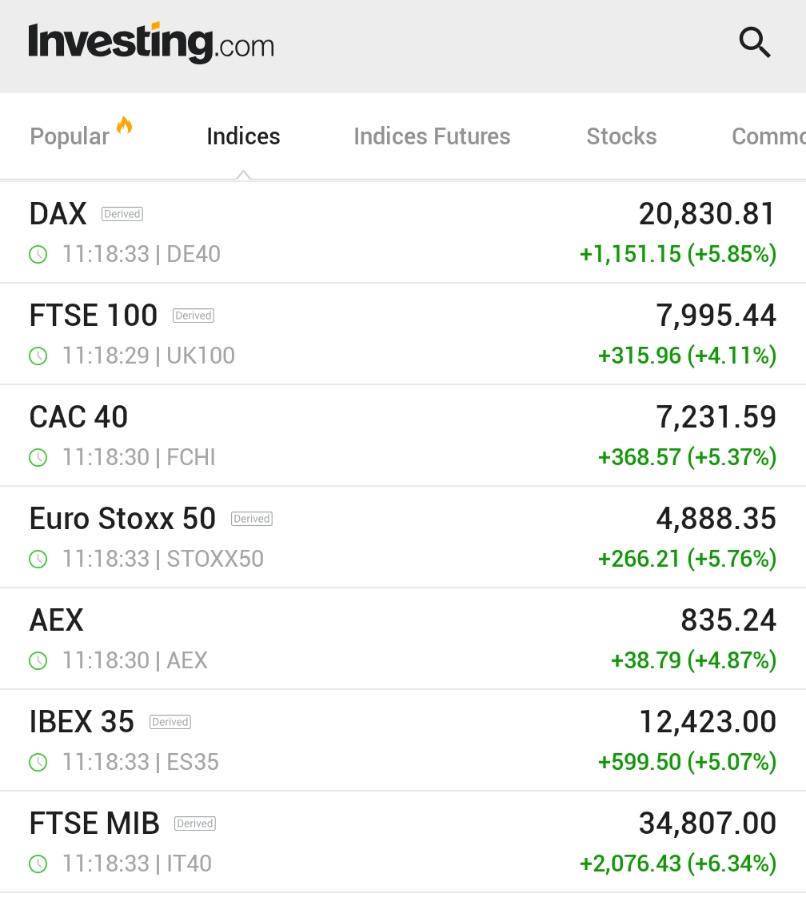Click Euro Stoxx 50 change +266.21
The height and width of the screenshot is (897, 806).
point(639,559)
